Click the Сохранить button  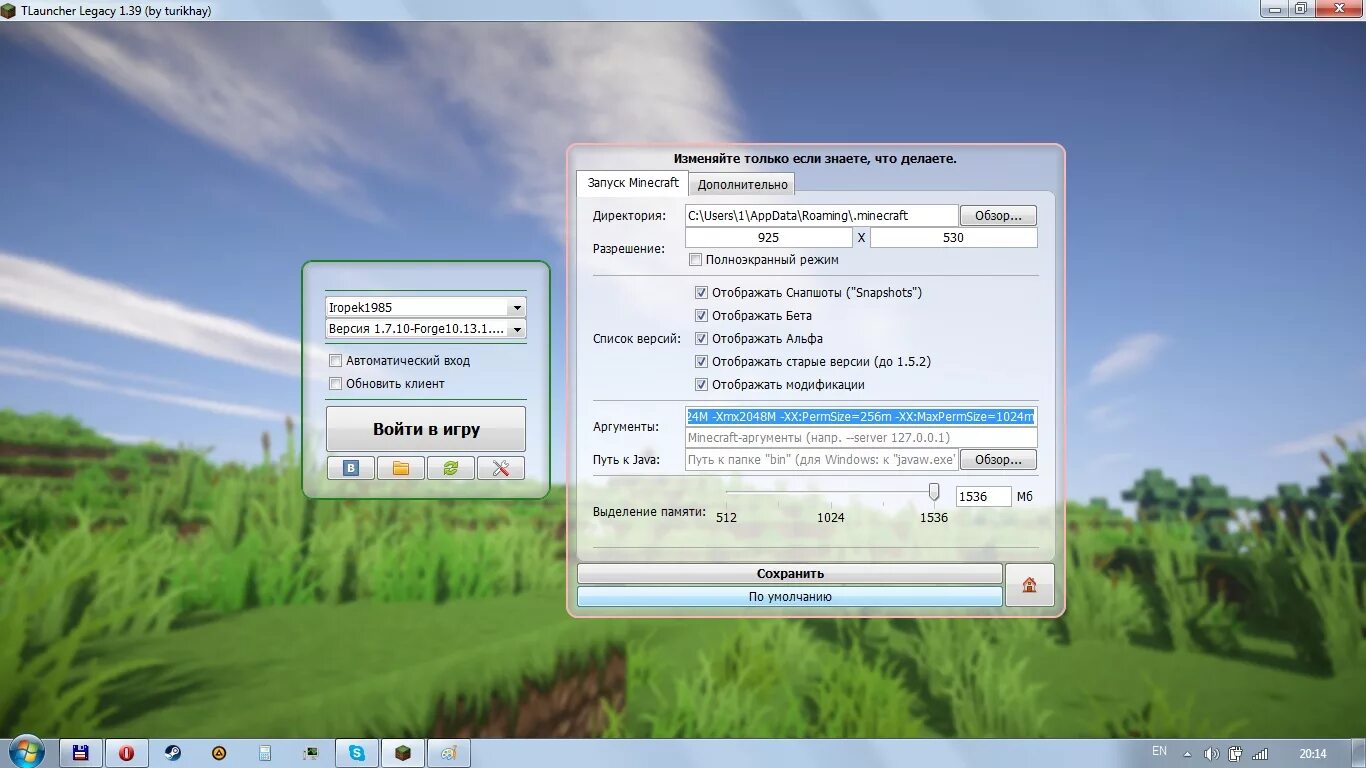[790, 574]
